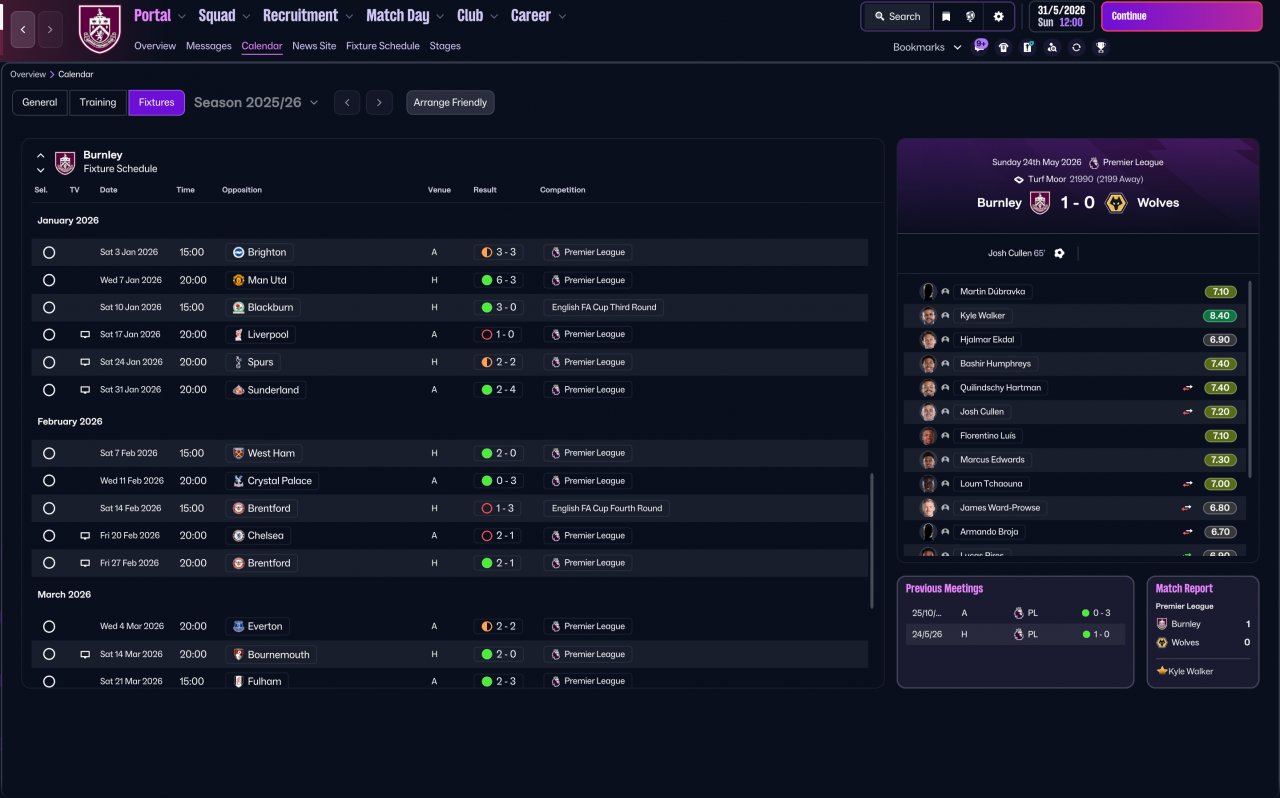Open the Season 2025/26 dropdown
The width and height of the screenshot is (1280, 798).
(x=256, y=102)
